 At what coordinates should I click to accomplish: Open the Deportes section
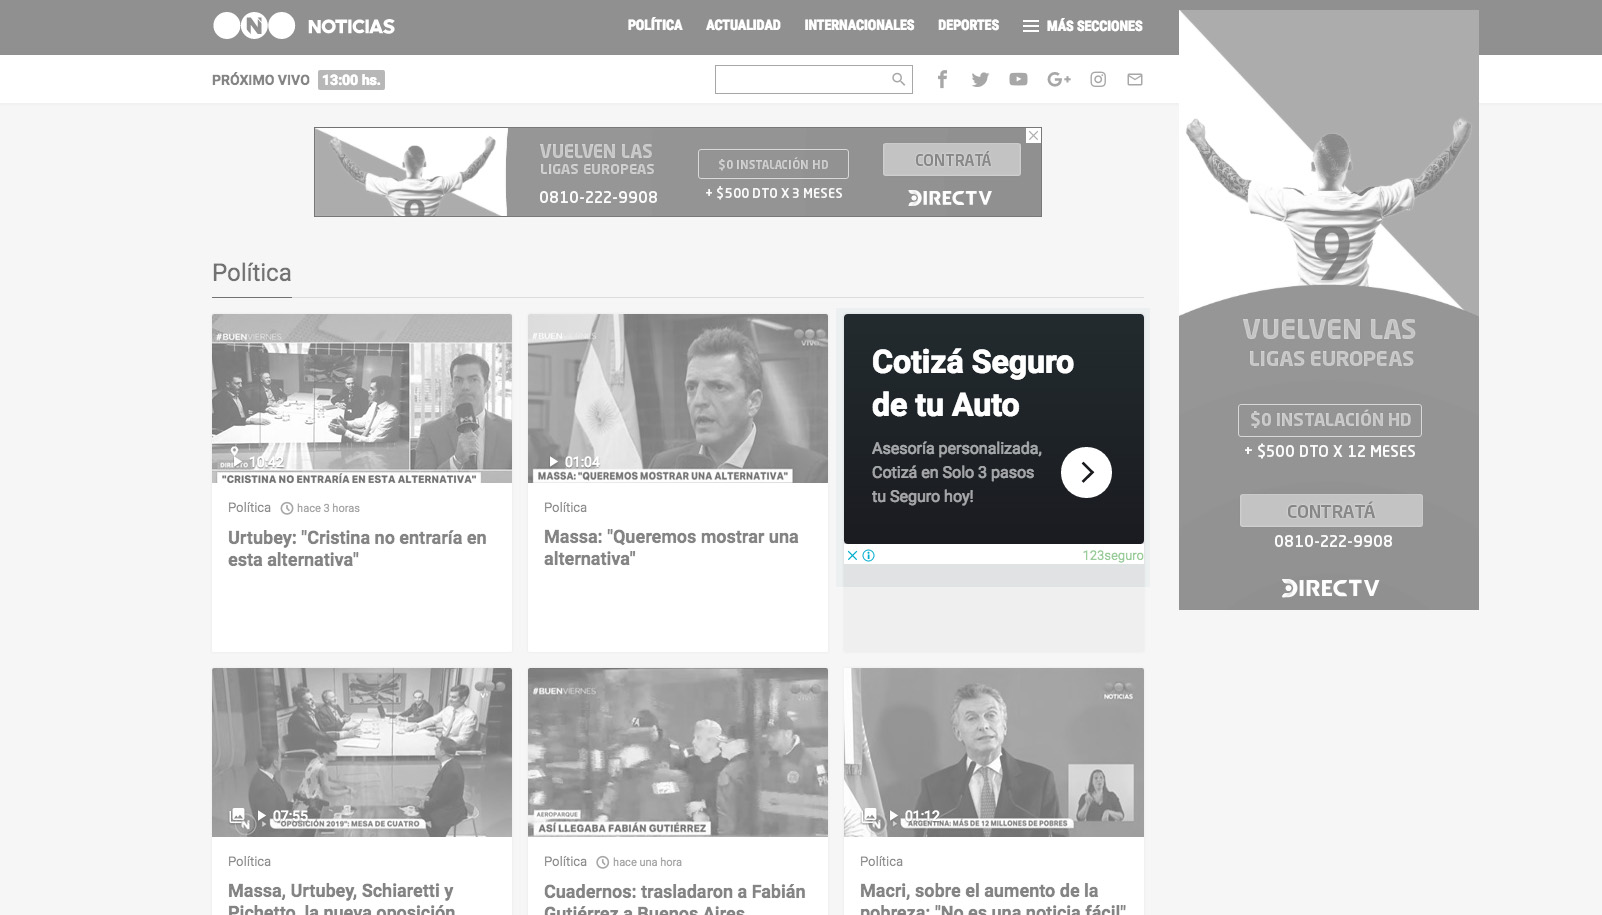pos(968,26)
